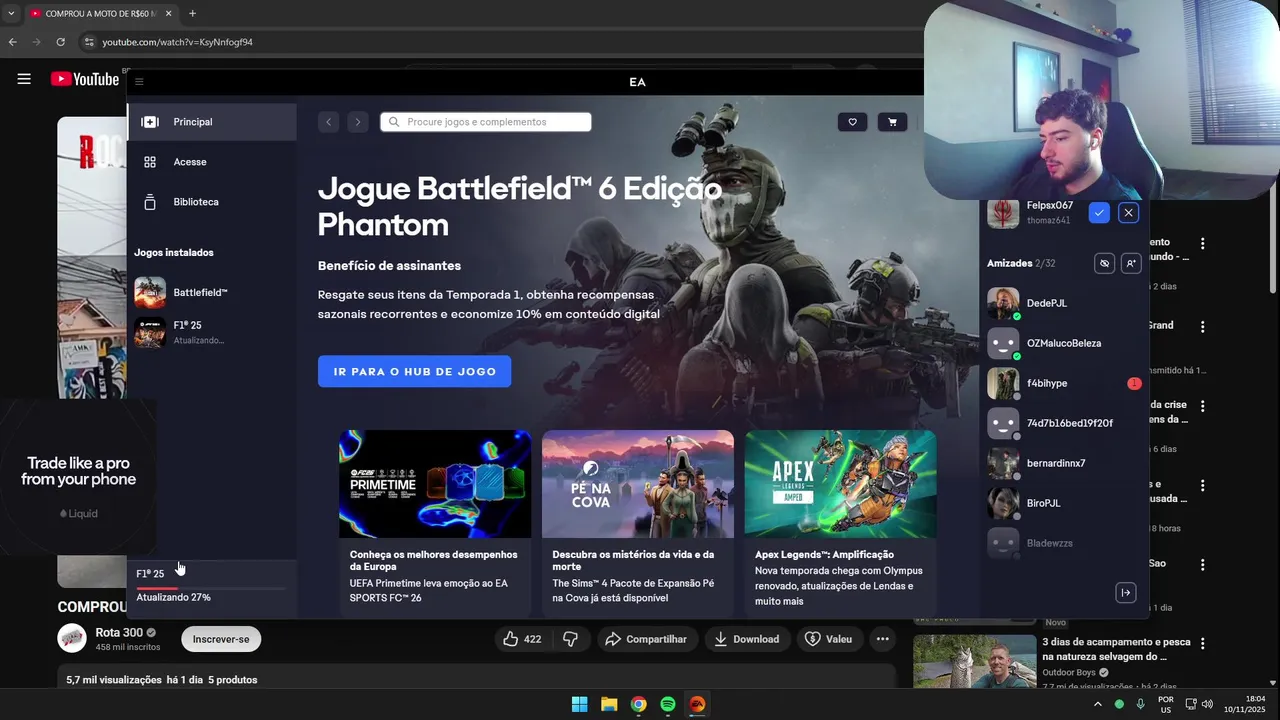This screenshot has height=720, width=1280.
Task: Open friend DedePJL
Action: coord(1064,303)
